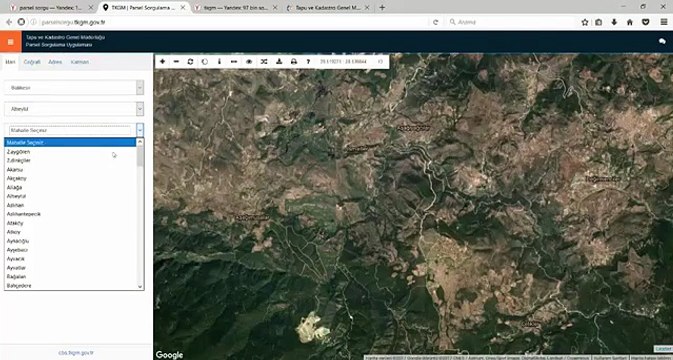Screen dimensions: 673x360
Task: Click the dropdown list scroll-up arrow
Action: coord(140,142)
